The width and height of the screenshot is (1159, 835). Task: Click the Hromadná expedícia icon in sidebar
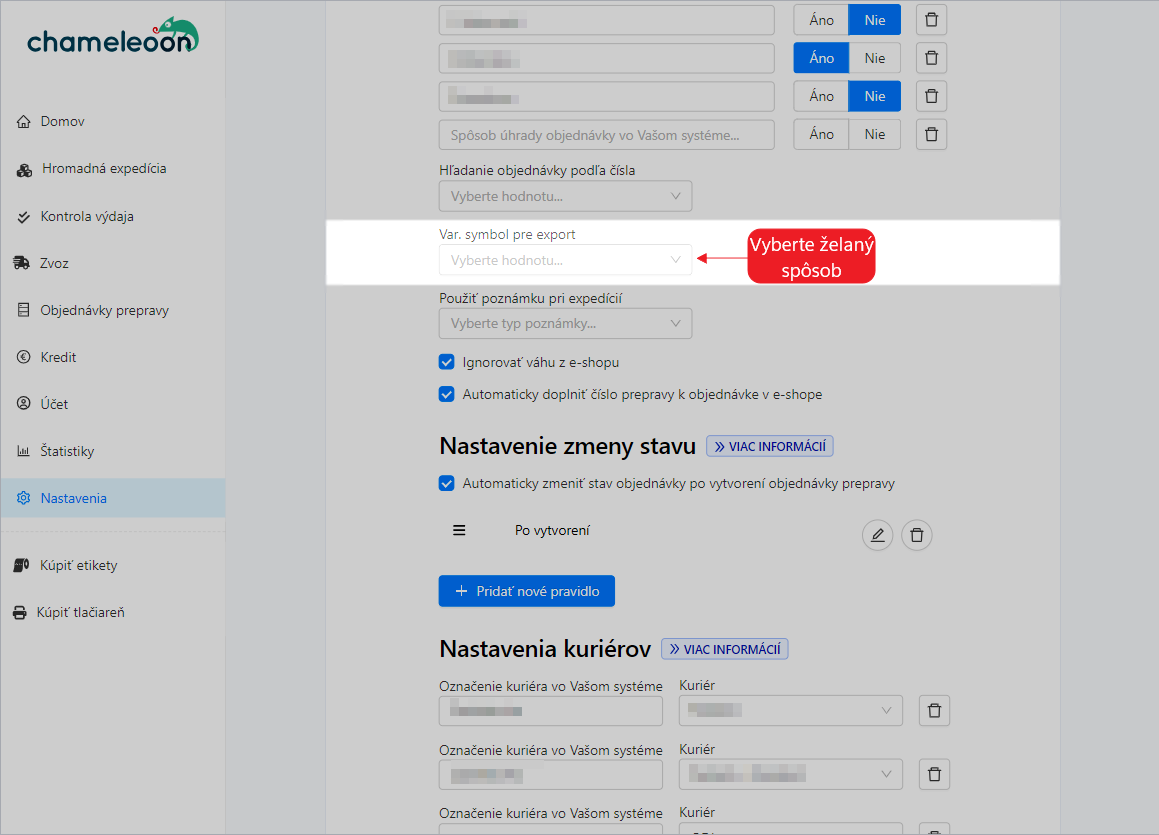[x=25, y=169]
